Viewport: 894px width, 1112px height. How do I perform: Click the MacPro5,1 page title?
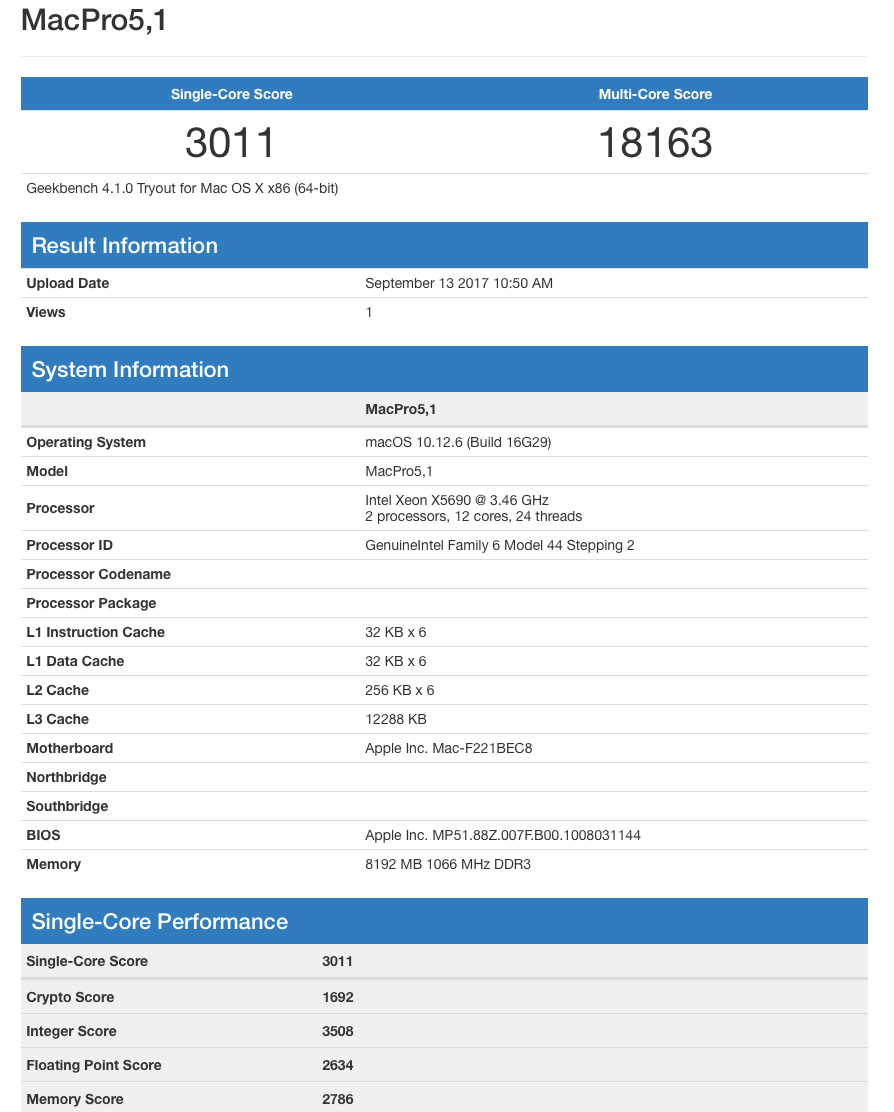click(94, 20)
